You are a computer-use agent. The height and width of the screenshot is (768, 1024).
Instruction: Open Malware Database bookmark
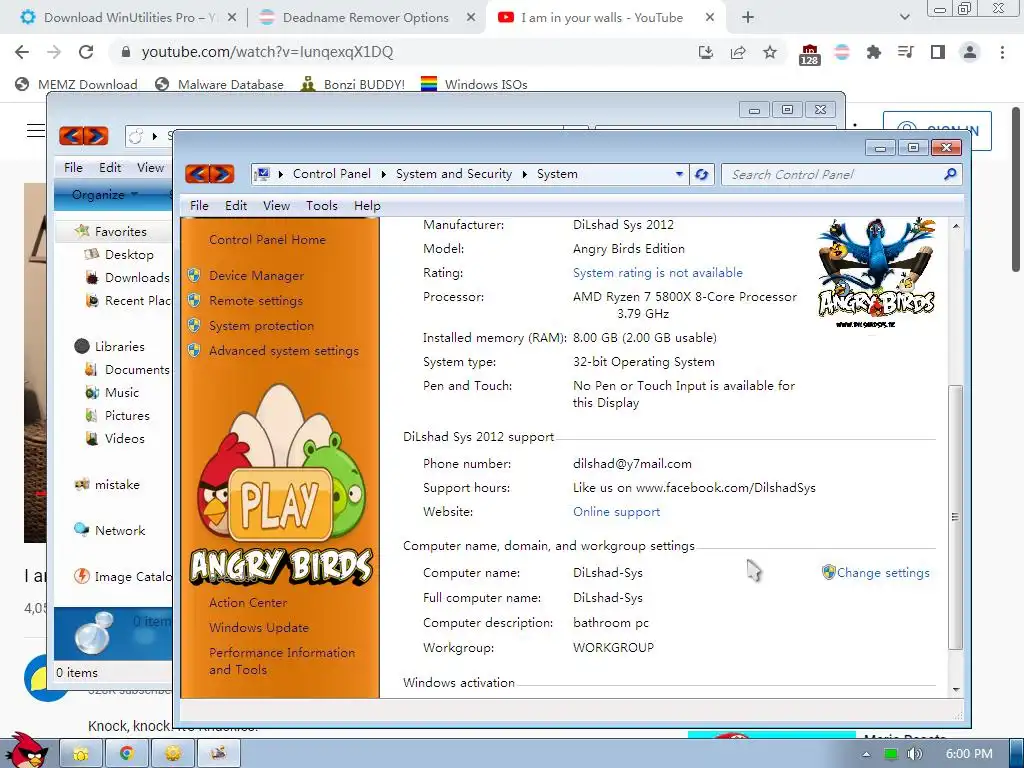tap(219, 84)
